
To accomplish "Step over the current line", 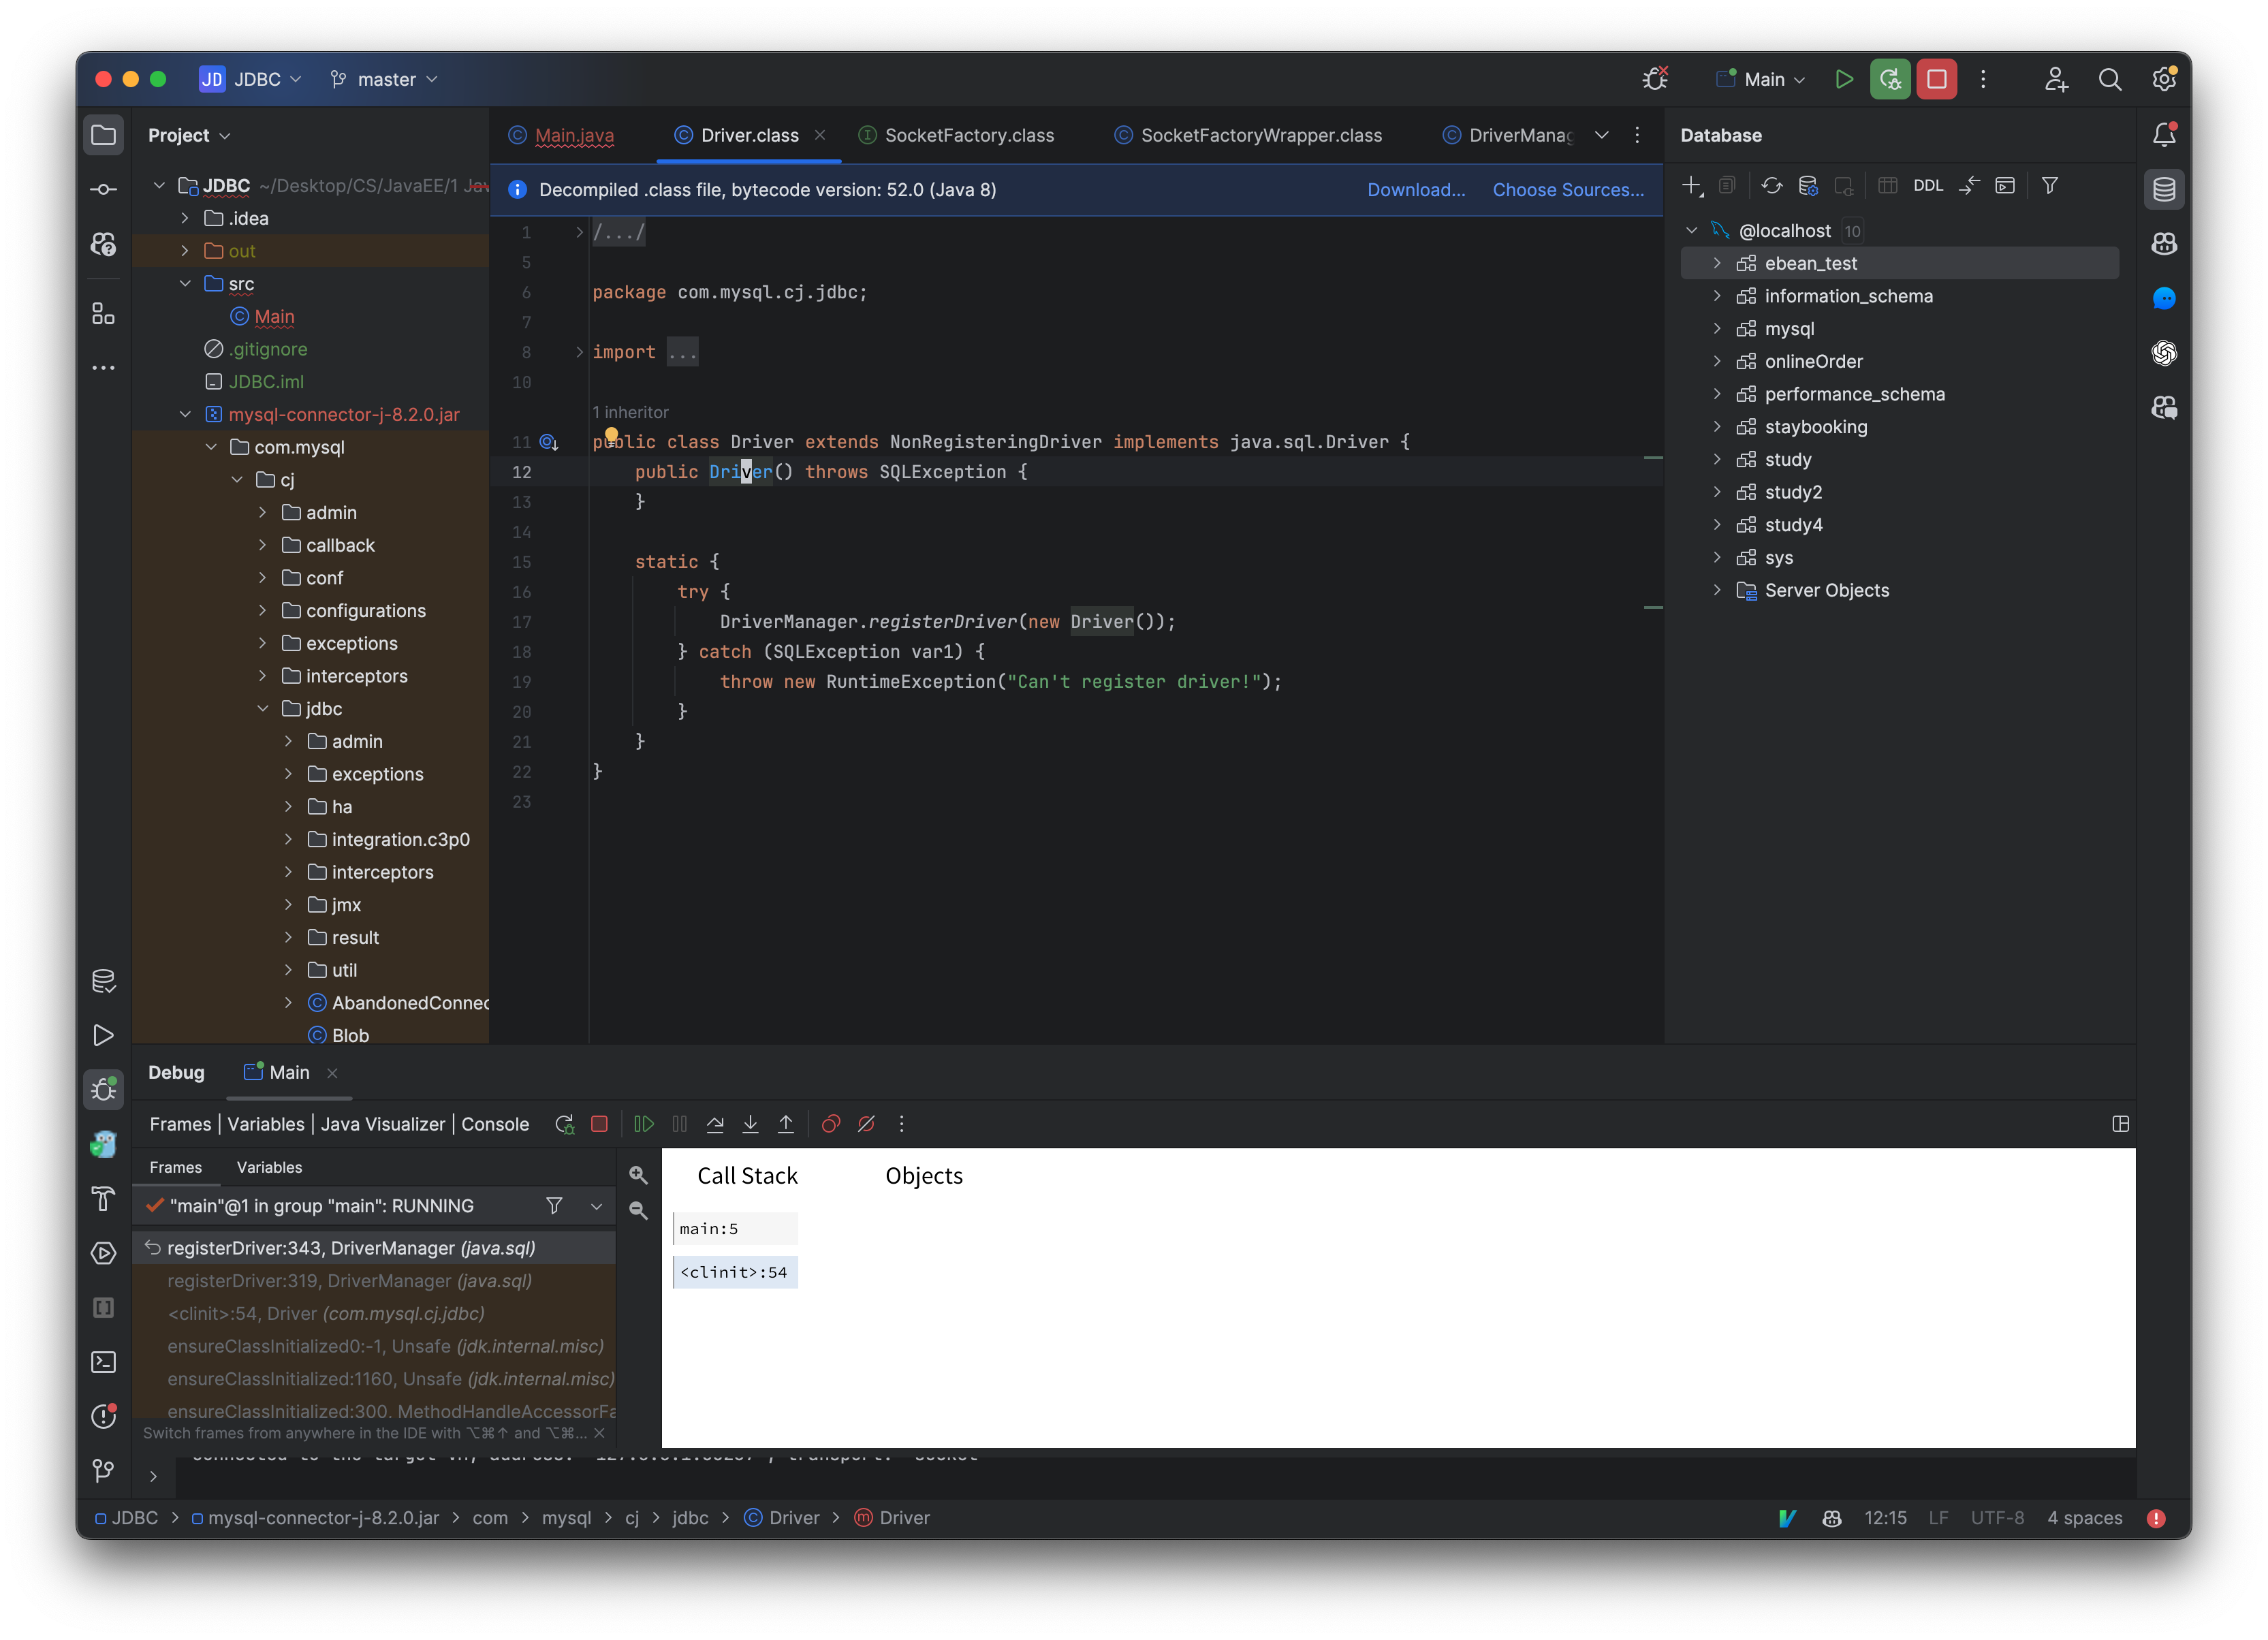I will (x=716, y=1124).
